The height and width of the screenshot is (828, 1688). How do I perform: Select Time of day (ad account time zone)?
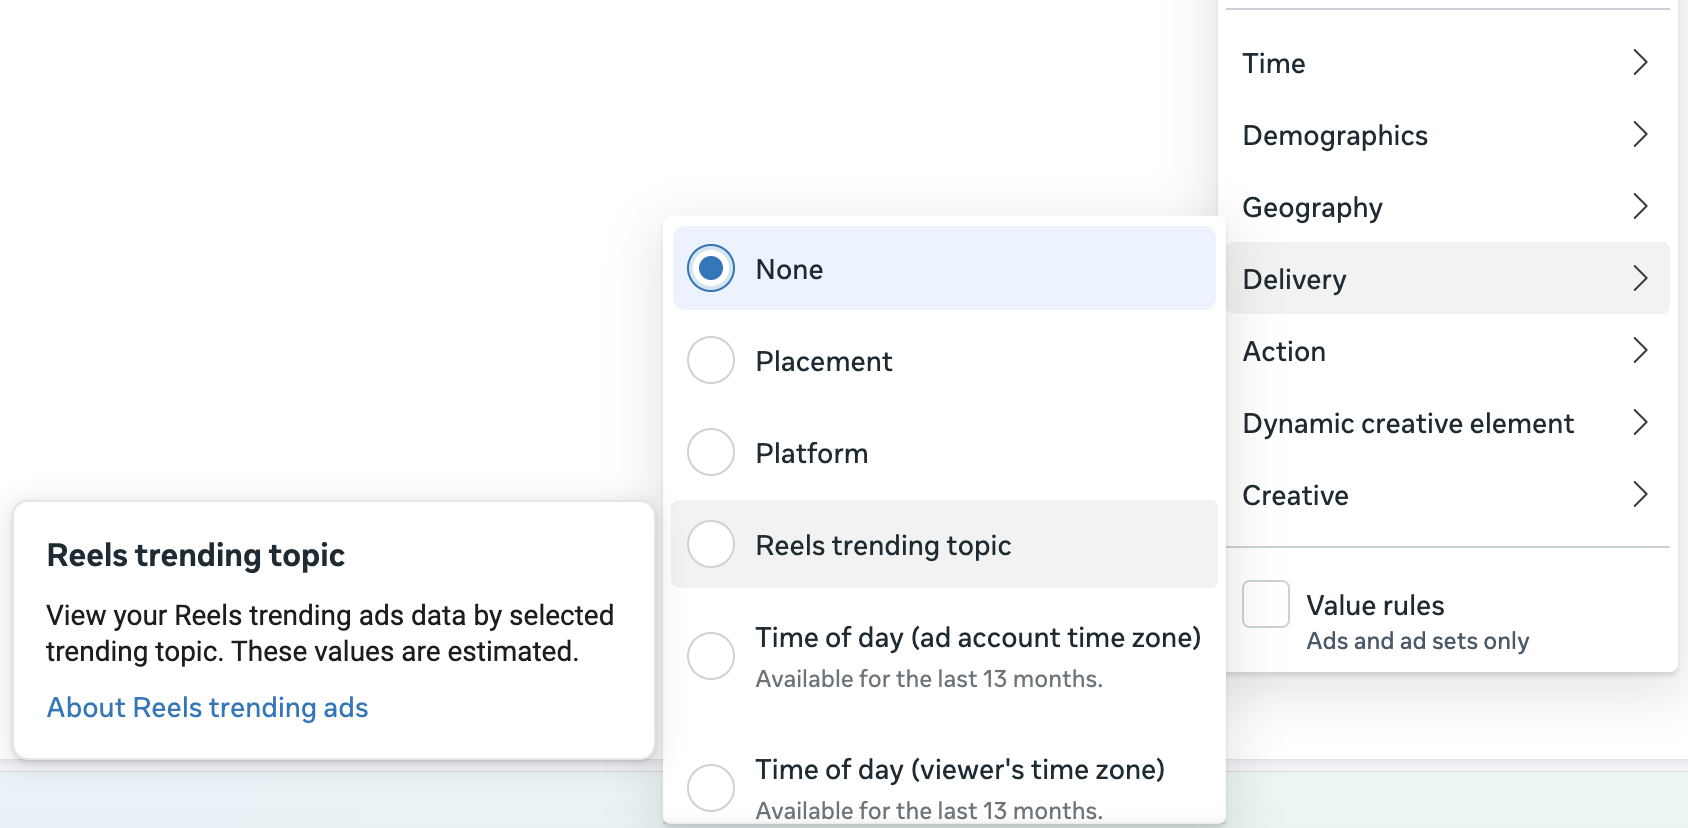[711, 656]
